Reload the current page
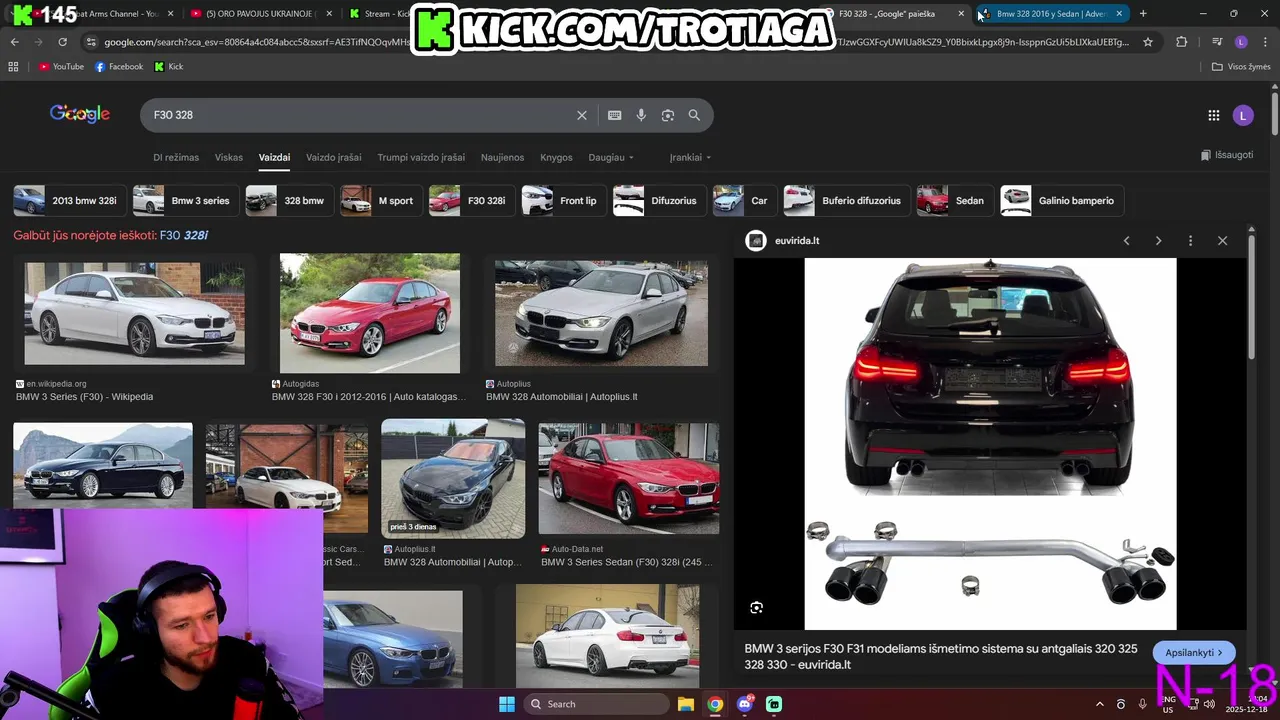Viewport: 1280px width, 720px height. [62, 42]
